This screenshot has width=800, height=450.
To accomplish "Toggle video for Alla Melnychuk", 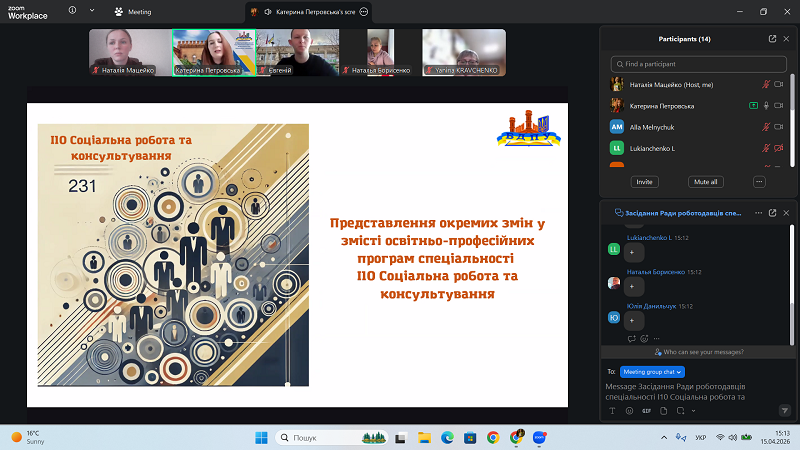I will 778,127.
